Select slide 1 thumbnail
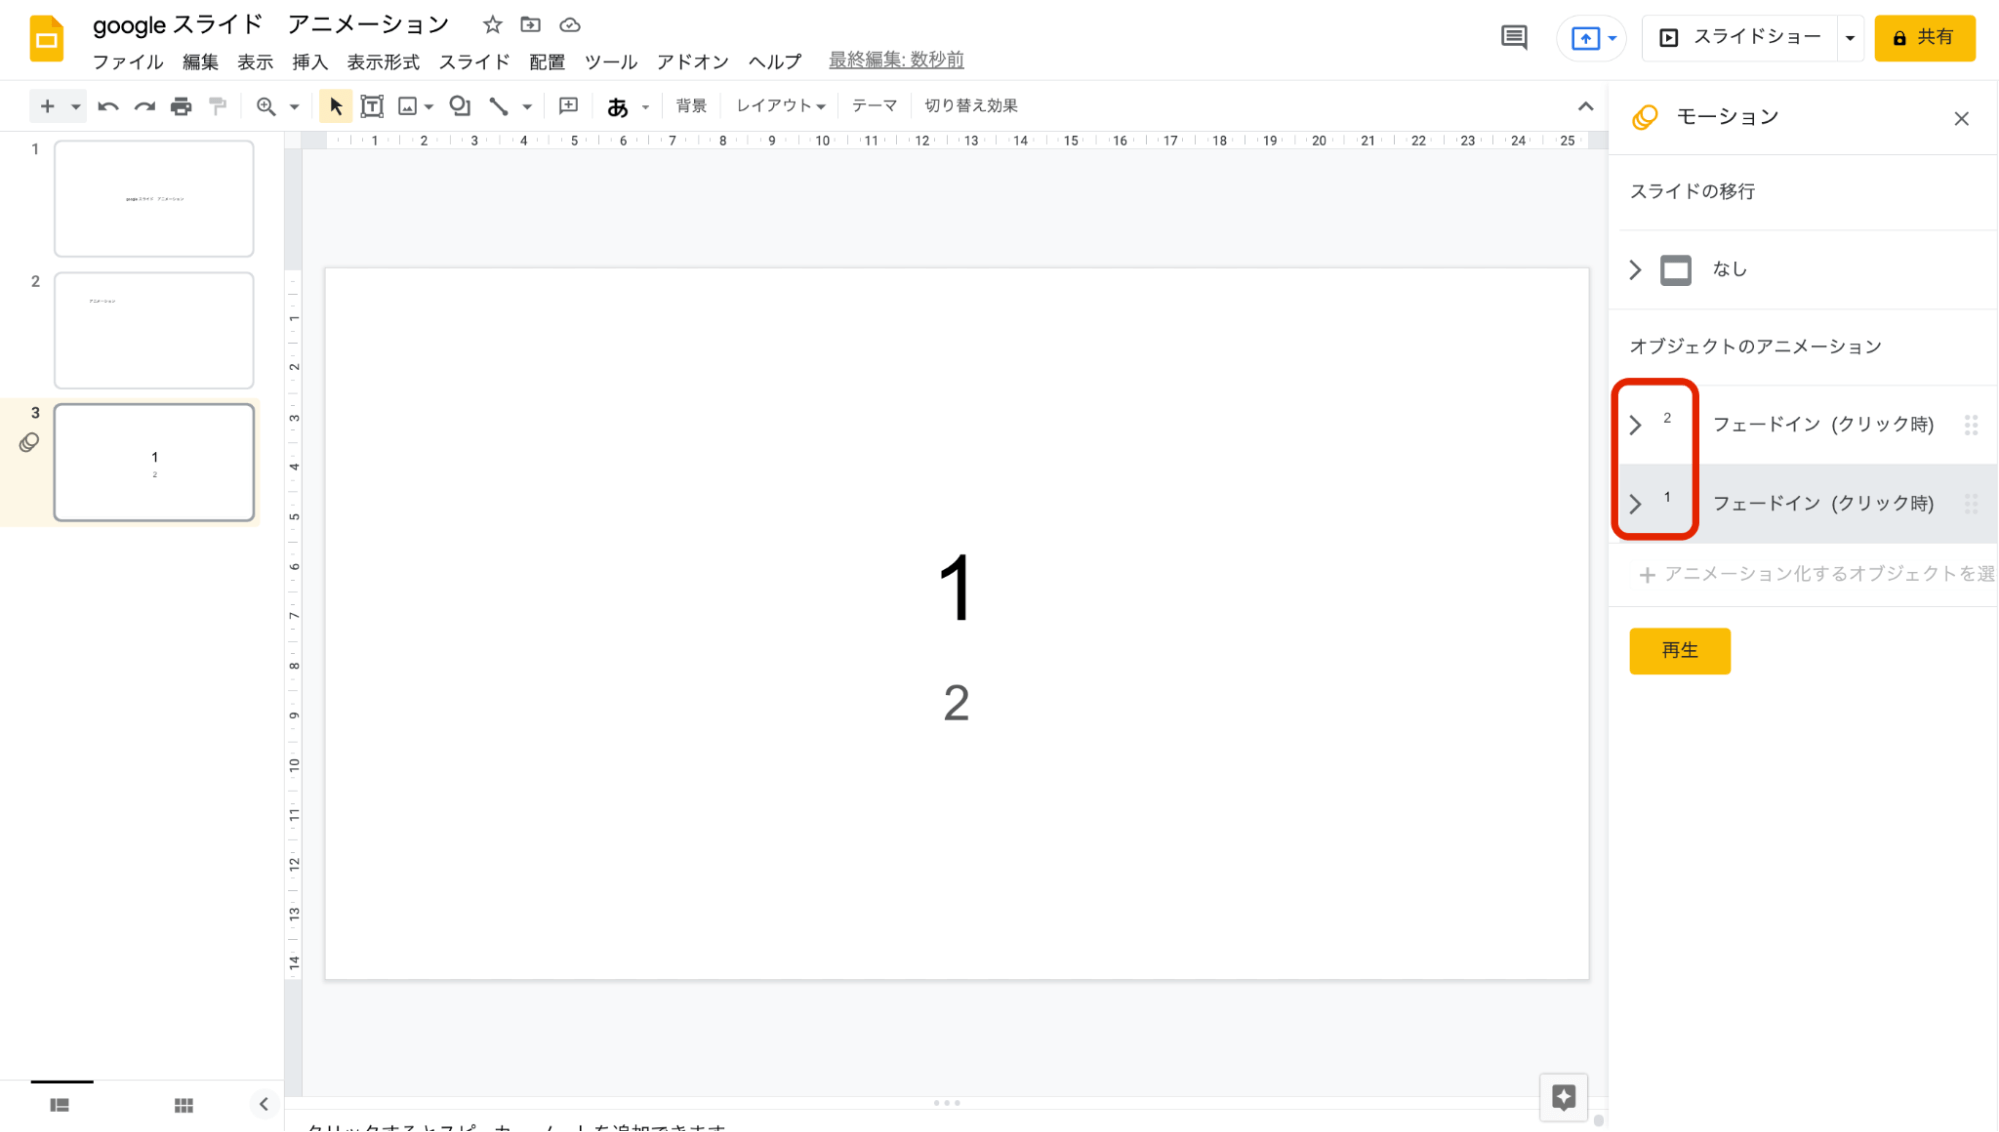The width and height of the screenshot is (1999, 1132). pos(154,198)
